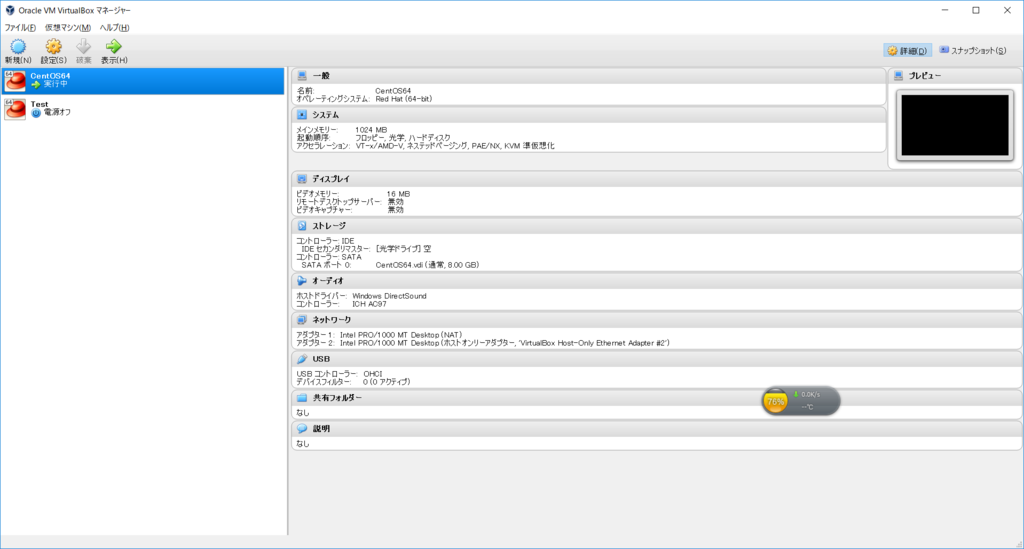Switch to Details (詳細) view button
The width and height of the screenshot is (1024, 549).
coord(907,50)
